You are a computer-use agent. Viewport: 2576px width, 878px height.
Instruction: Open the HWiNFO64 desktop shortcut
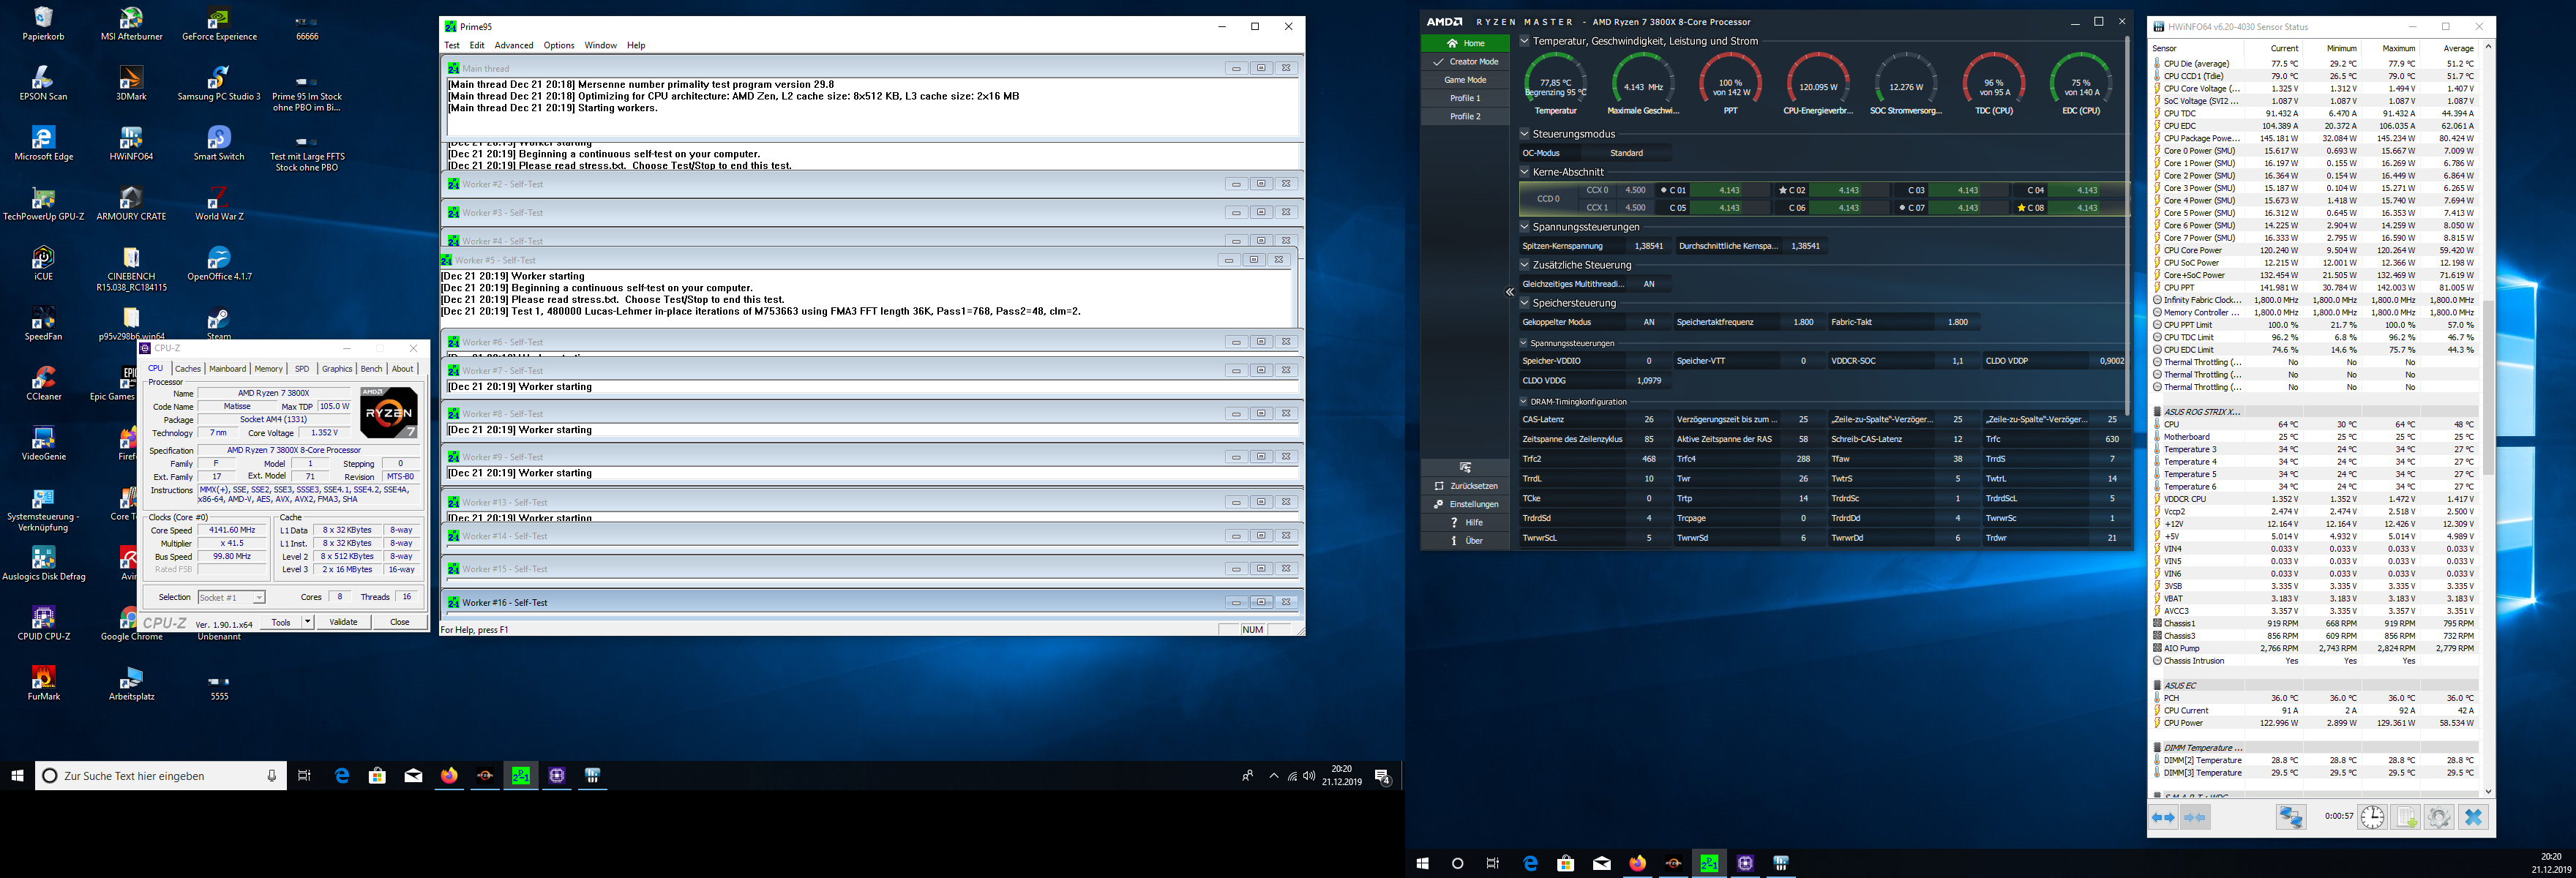(x=131, y=144)
